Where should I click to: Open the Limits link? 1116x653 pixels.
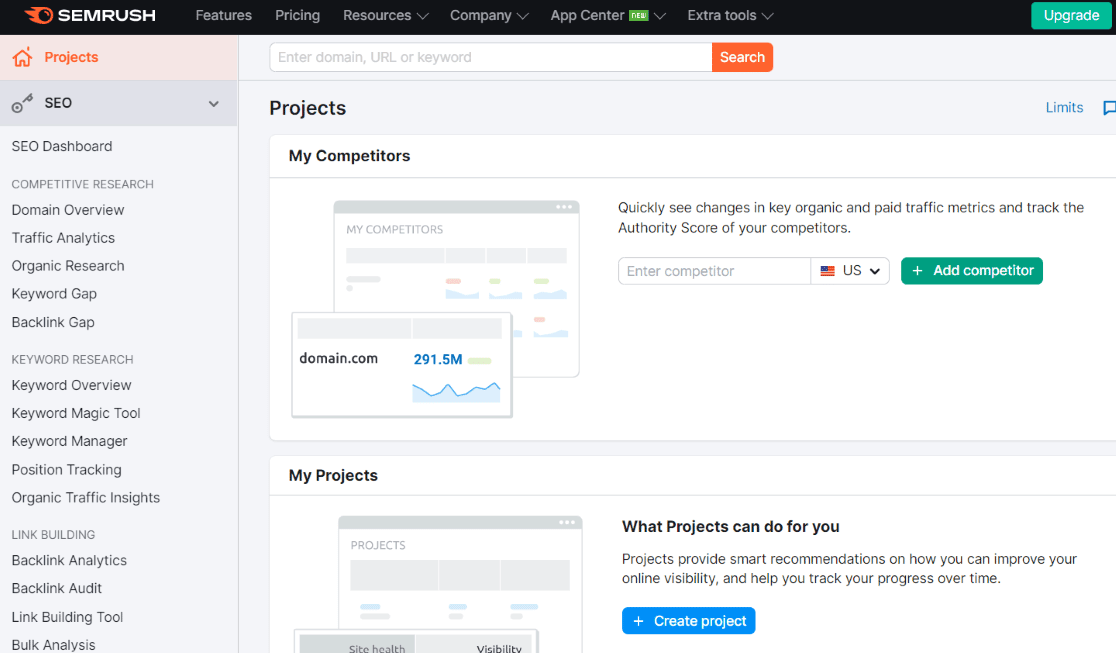pyautogui.click(x=1064, y=107)
